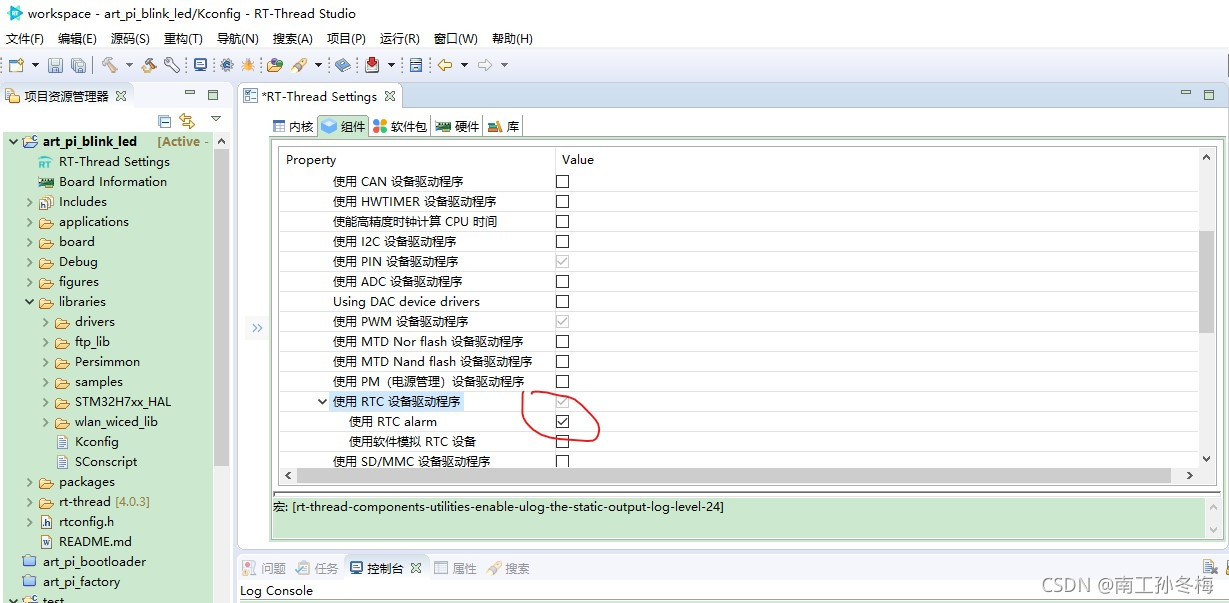1229x603 pixels.
Task: Open the terminal monitor icon in toolbar
Action: pyautogui.click(x=200, y=65)
